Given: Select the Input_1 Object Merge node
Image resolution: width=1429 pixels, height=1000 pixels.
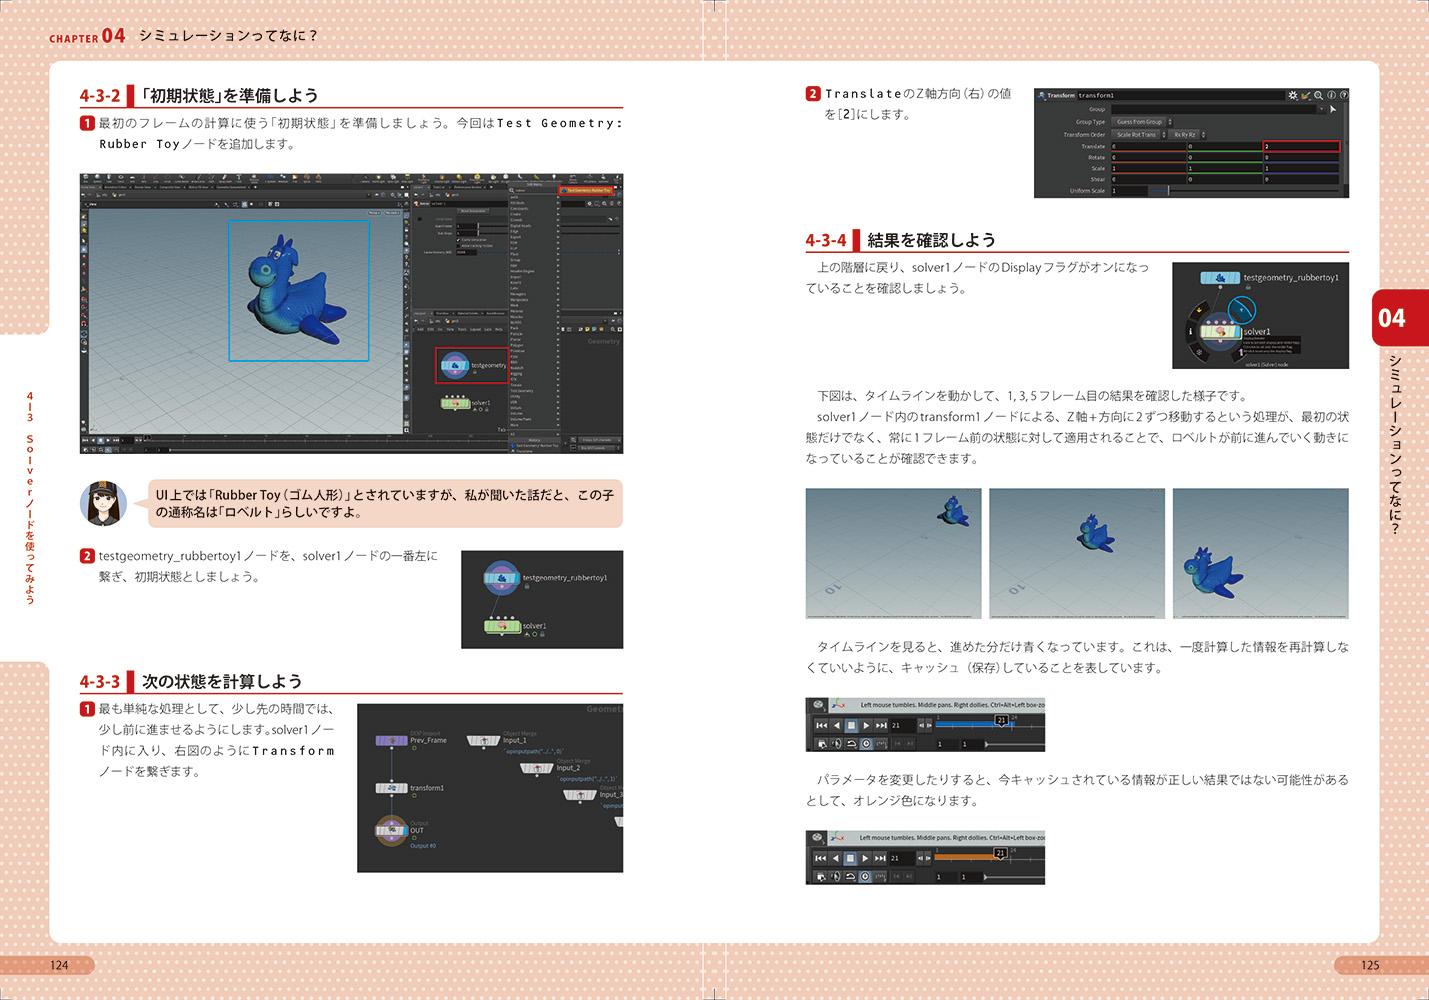Looking at the screenshot, I should coord(483,741).
